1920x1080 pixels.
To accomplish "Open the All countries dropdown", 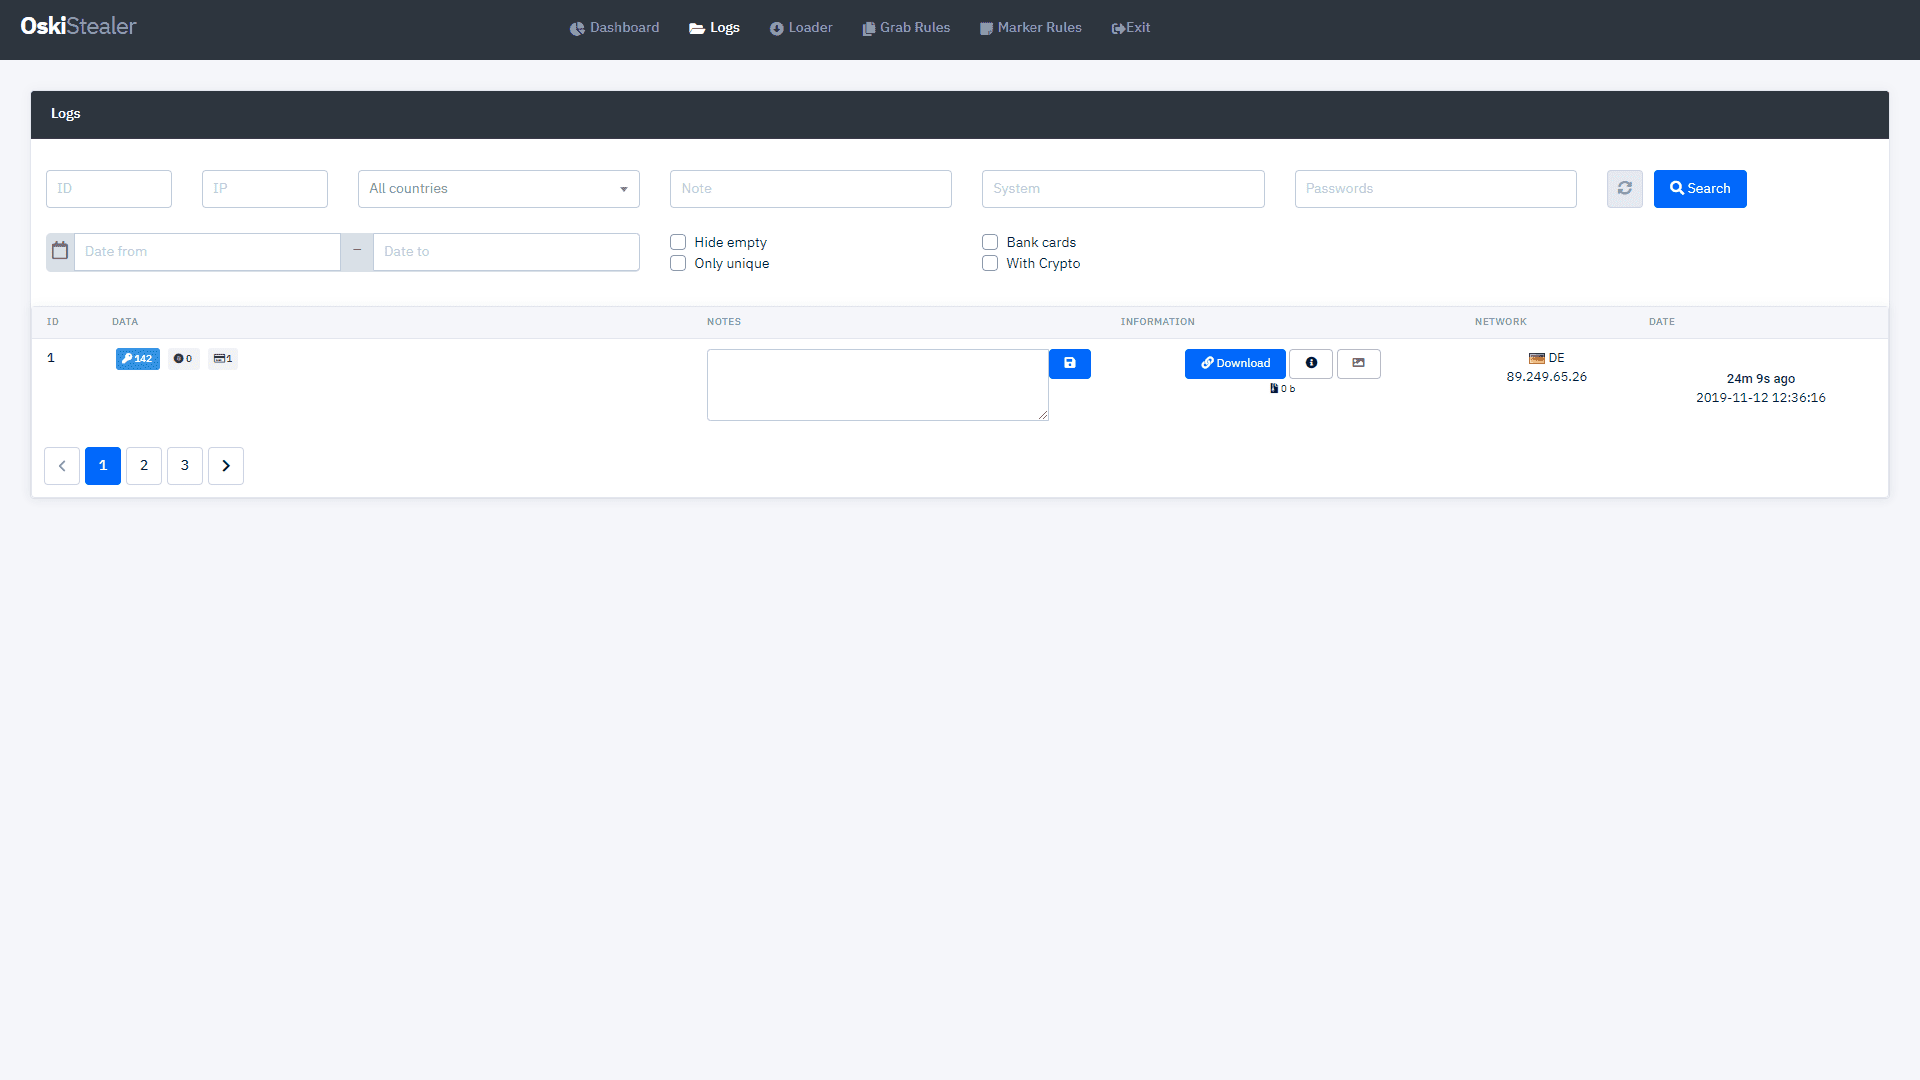I will pos(498,189).
